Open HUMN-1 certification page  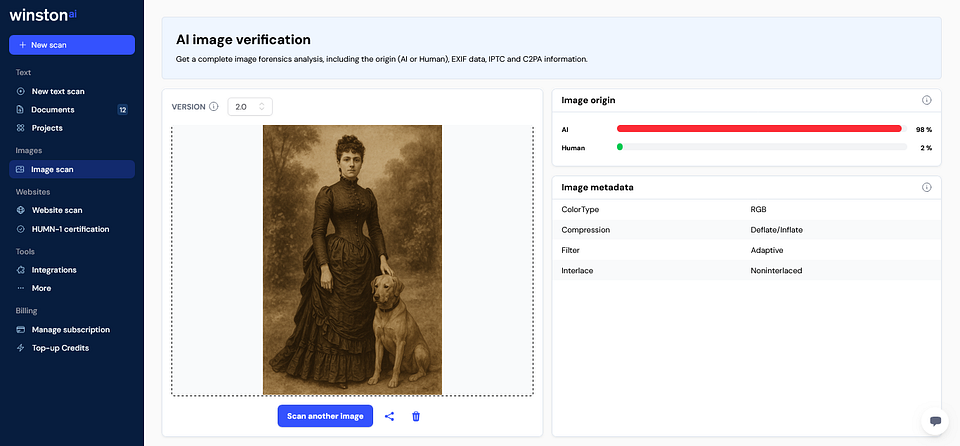coord(70,229)
